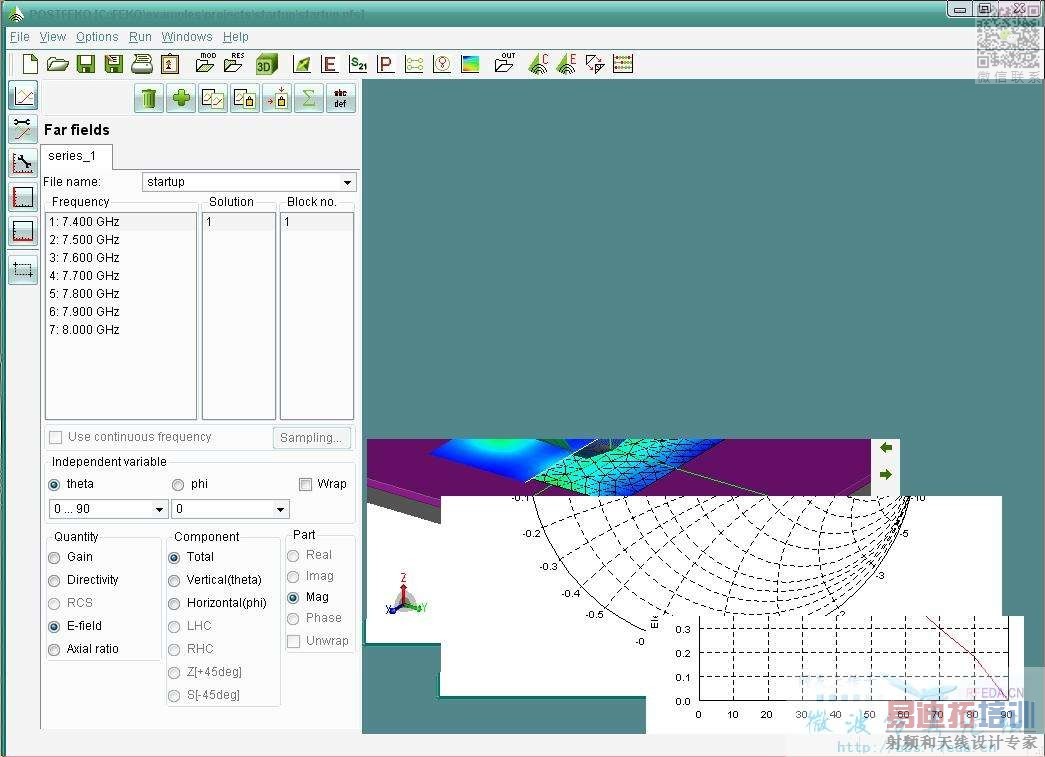Open the phi value dropdown showing 0
This screenshot has width=1045, height=757.
point(231,509)
